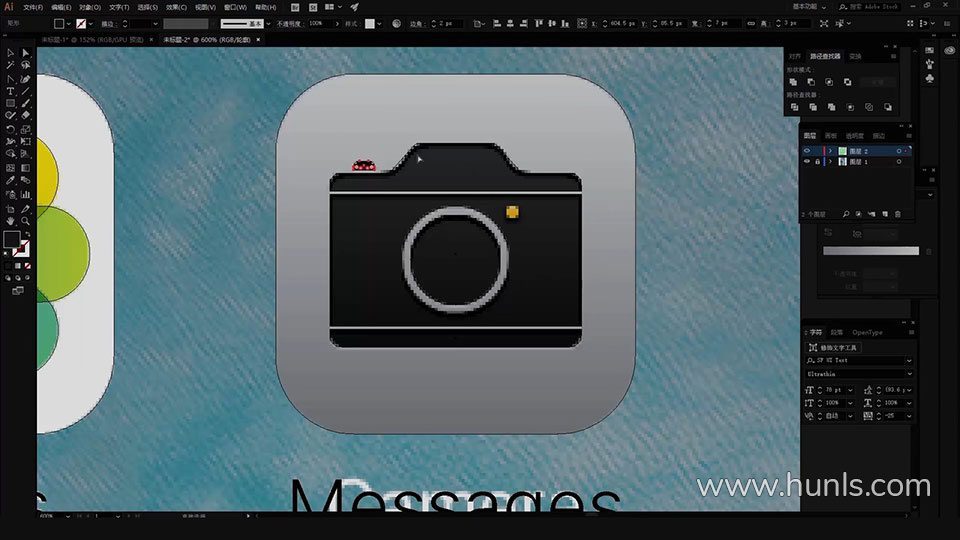Click the vertical align top icon in control bar
Screen dimensions: 960x540
[x=539, y=23]
